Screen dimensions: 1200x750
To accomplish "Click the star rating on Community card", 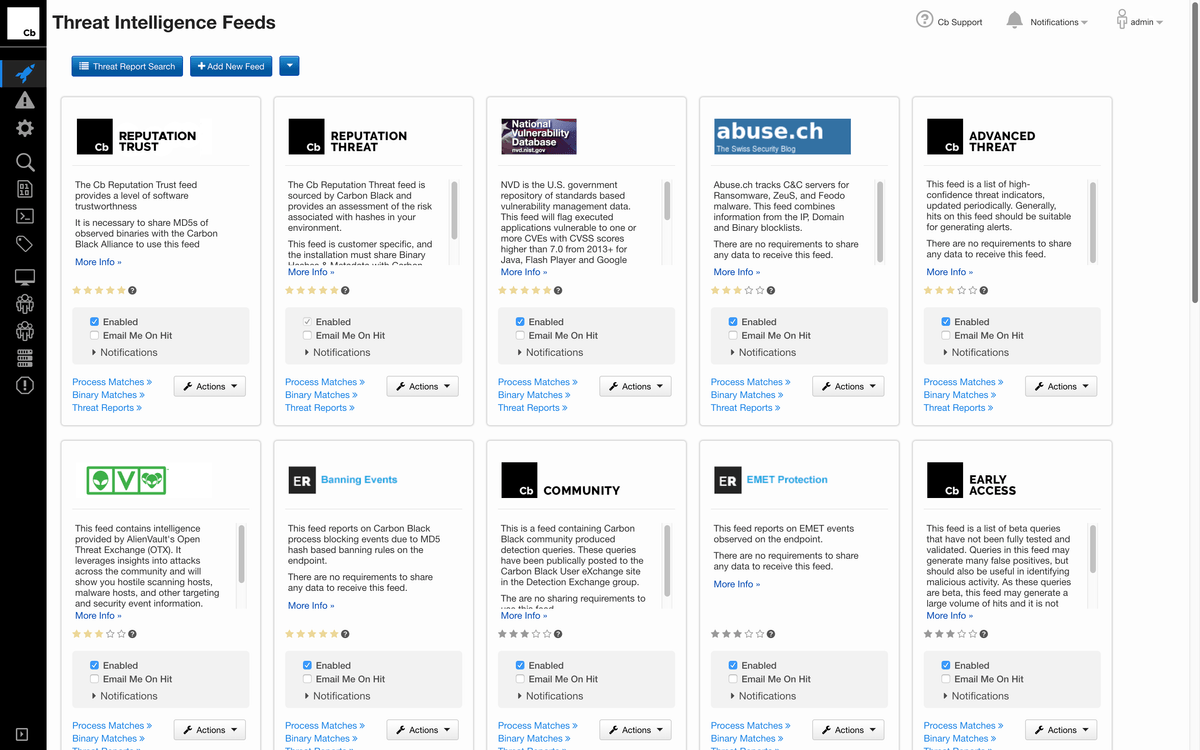I will tap(525, 633).
